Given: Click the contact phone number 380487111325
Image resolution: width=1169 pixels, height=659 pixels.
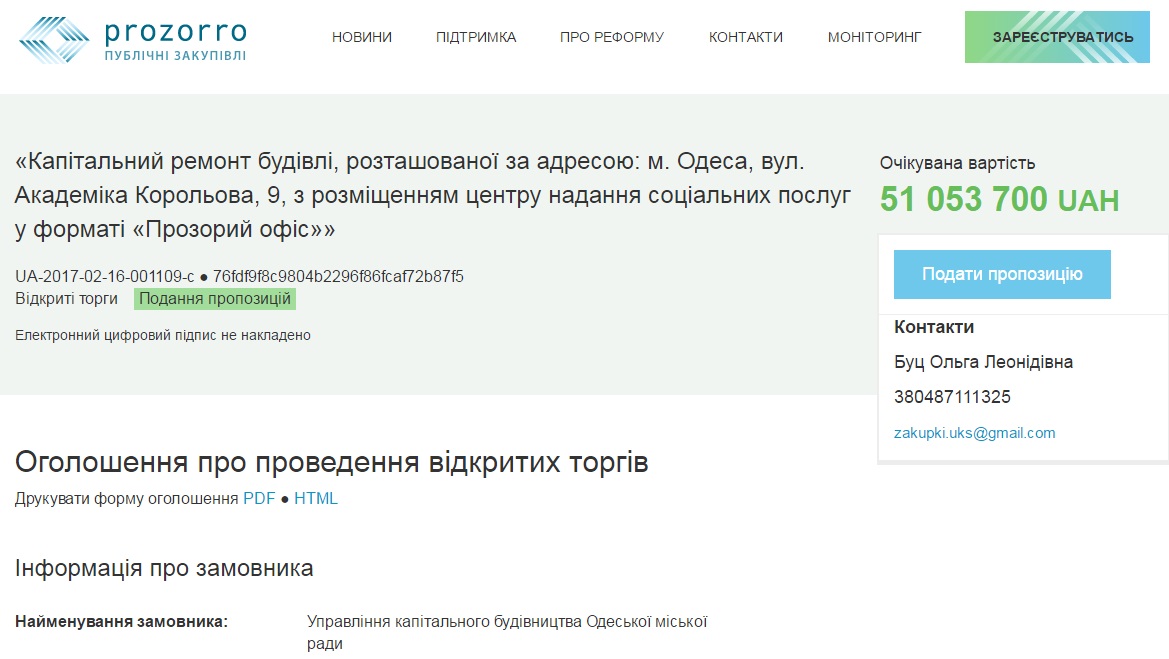Looking at the screenshot, I should 952,397.
